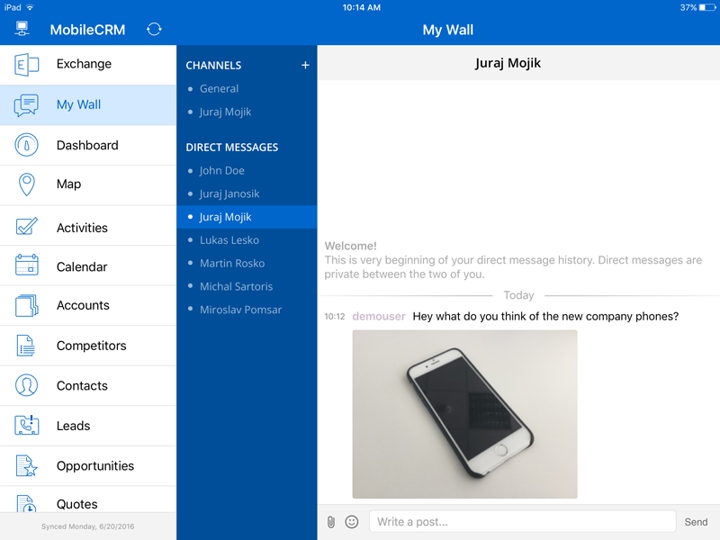This screenshot has height=540, width=720.
Task: Open the phone photo attachment
Action: coord(464,414)
